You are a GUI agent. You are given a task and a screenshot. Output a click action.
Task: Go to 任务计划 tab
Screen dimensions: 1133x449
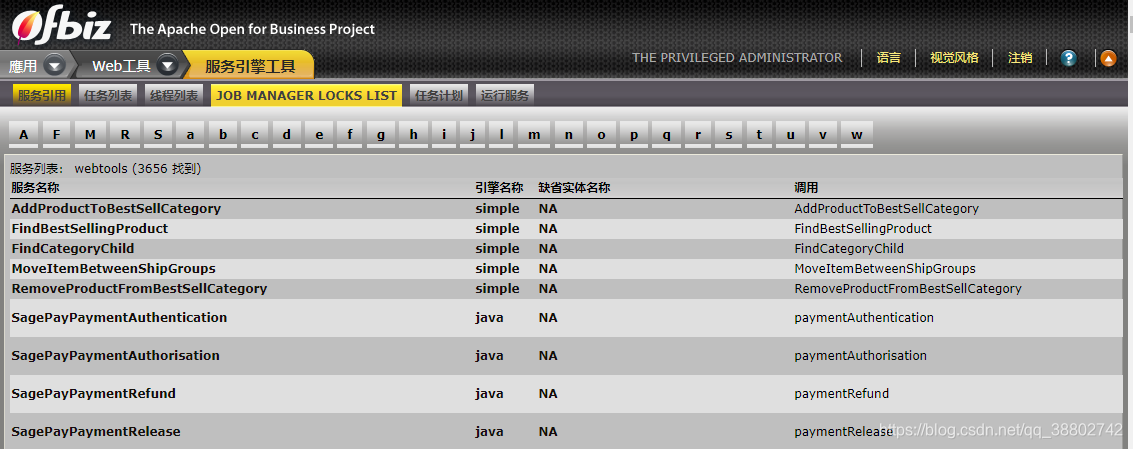[x=439, y=95]
